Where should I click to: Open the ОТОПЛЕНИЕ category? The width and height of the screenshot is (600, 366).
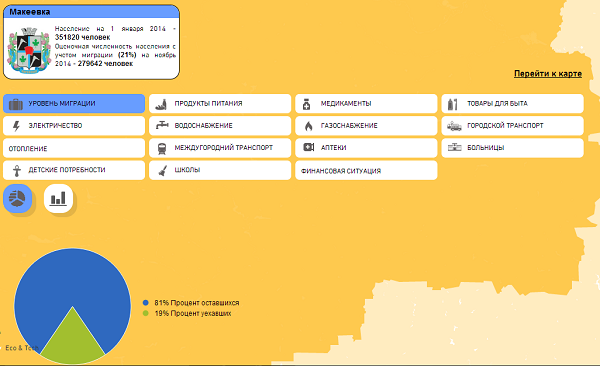click(x=74, y=148)
